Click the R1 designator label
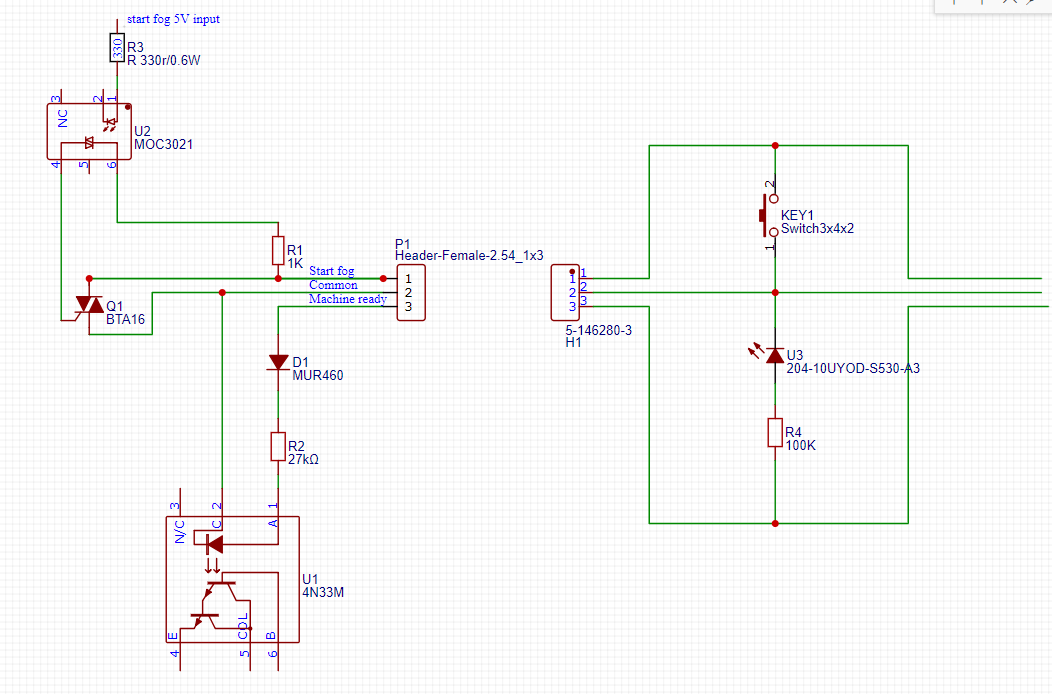Viewport: 1052px width, 694px height. (x=295, y=250)
